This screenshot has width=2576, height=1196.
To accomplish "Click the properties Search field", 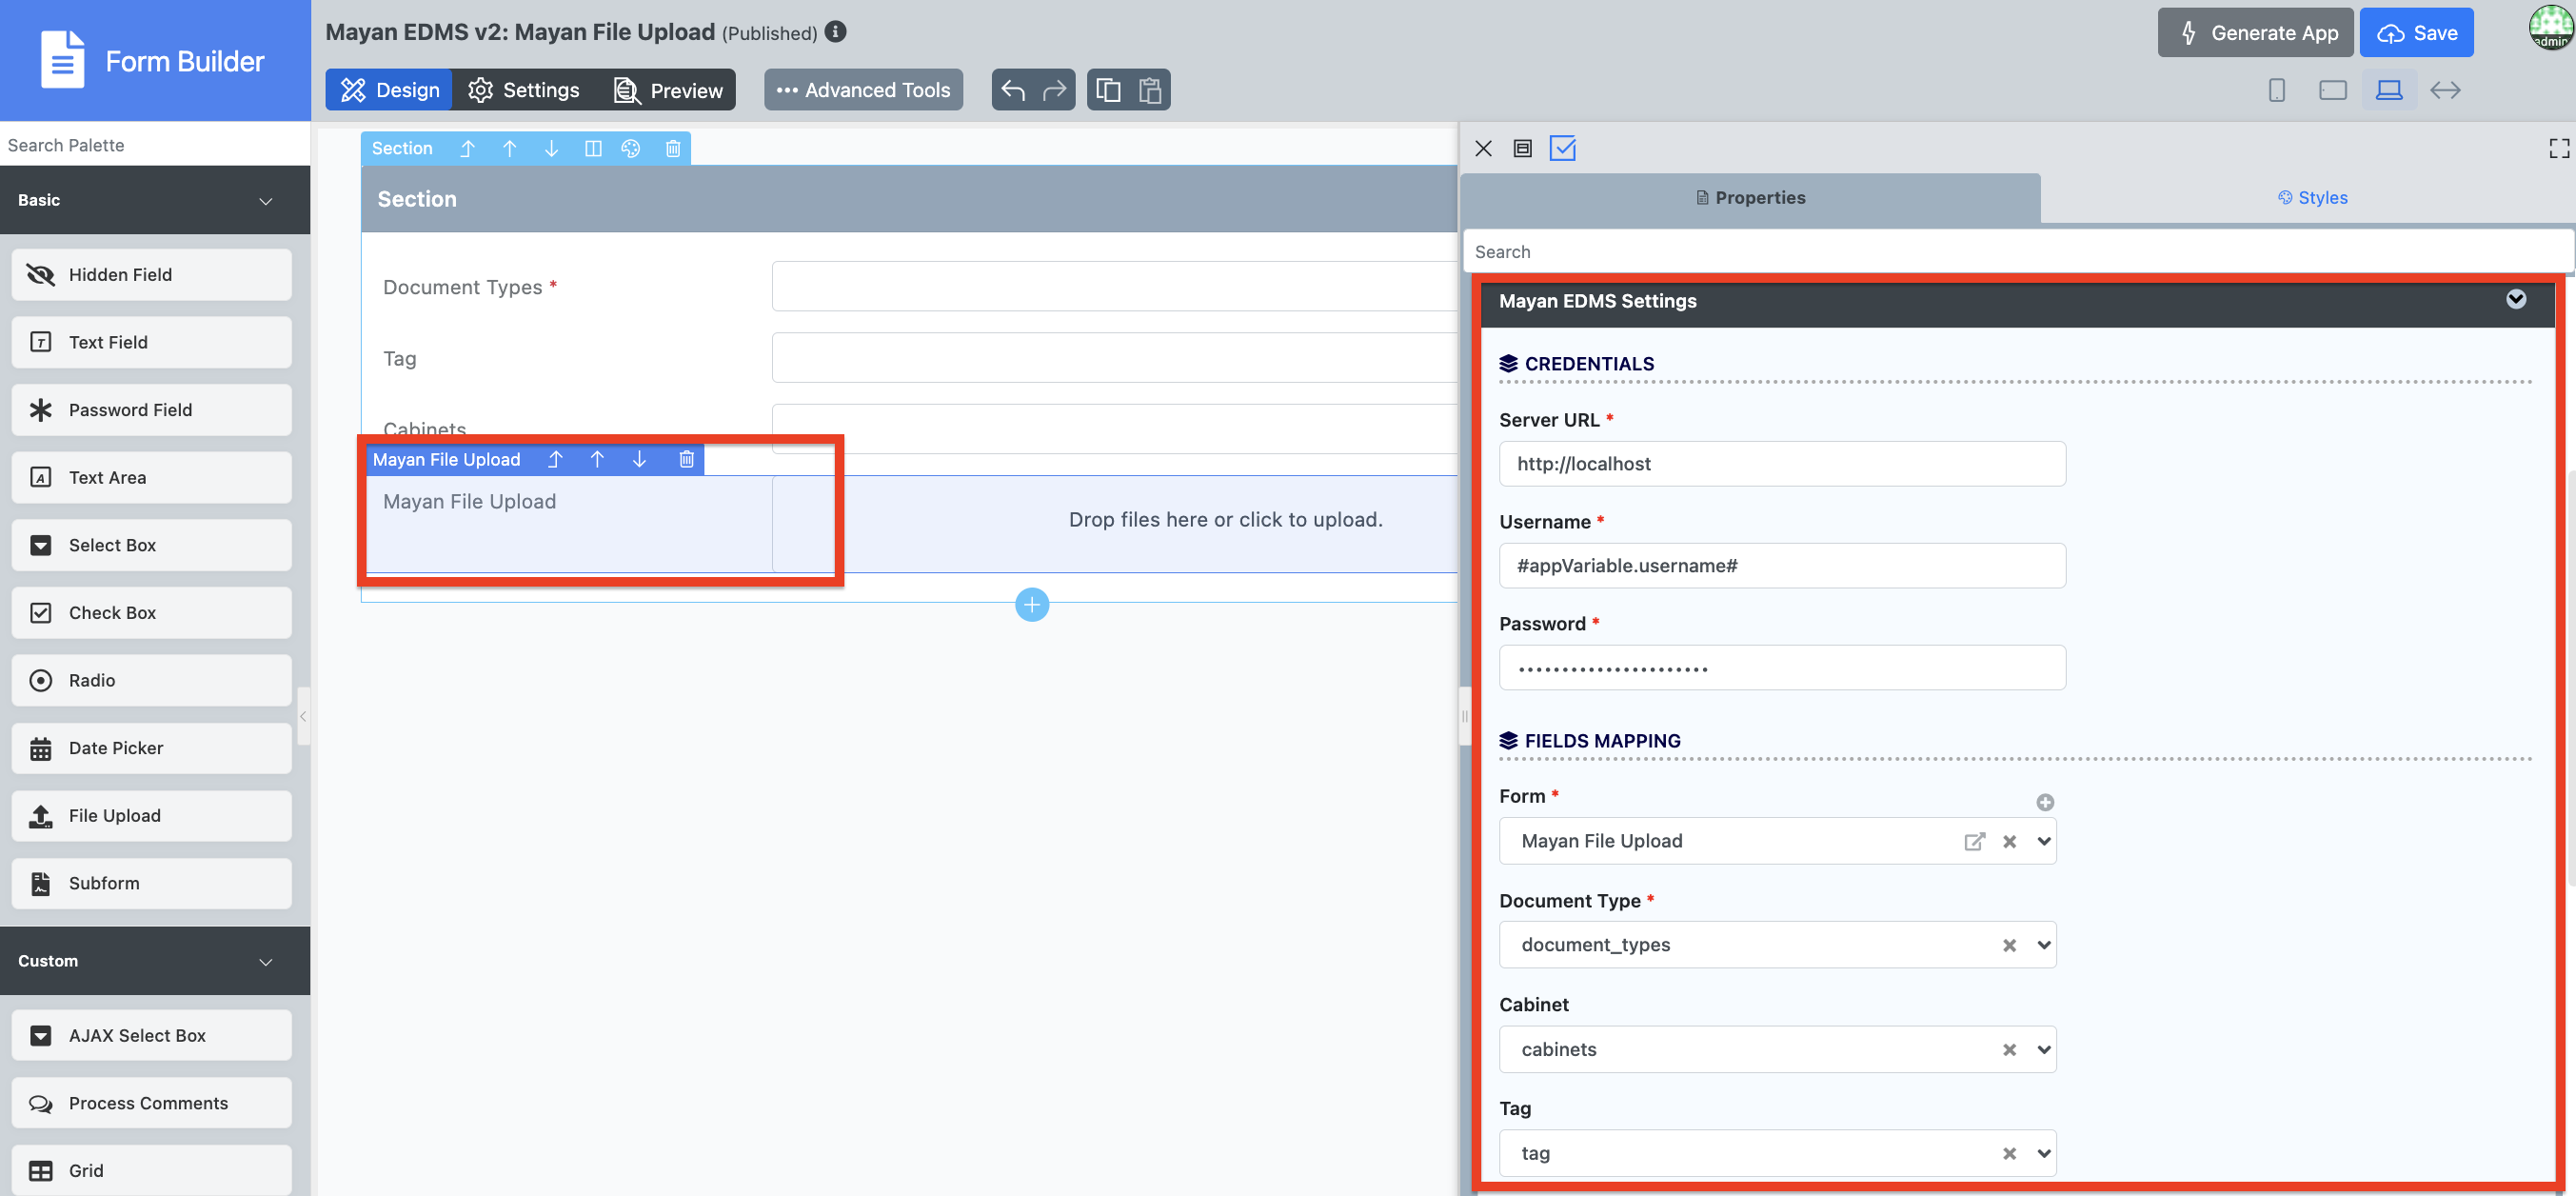I will pyautogui.click(x=2018, y=252).
